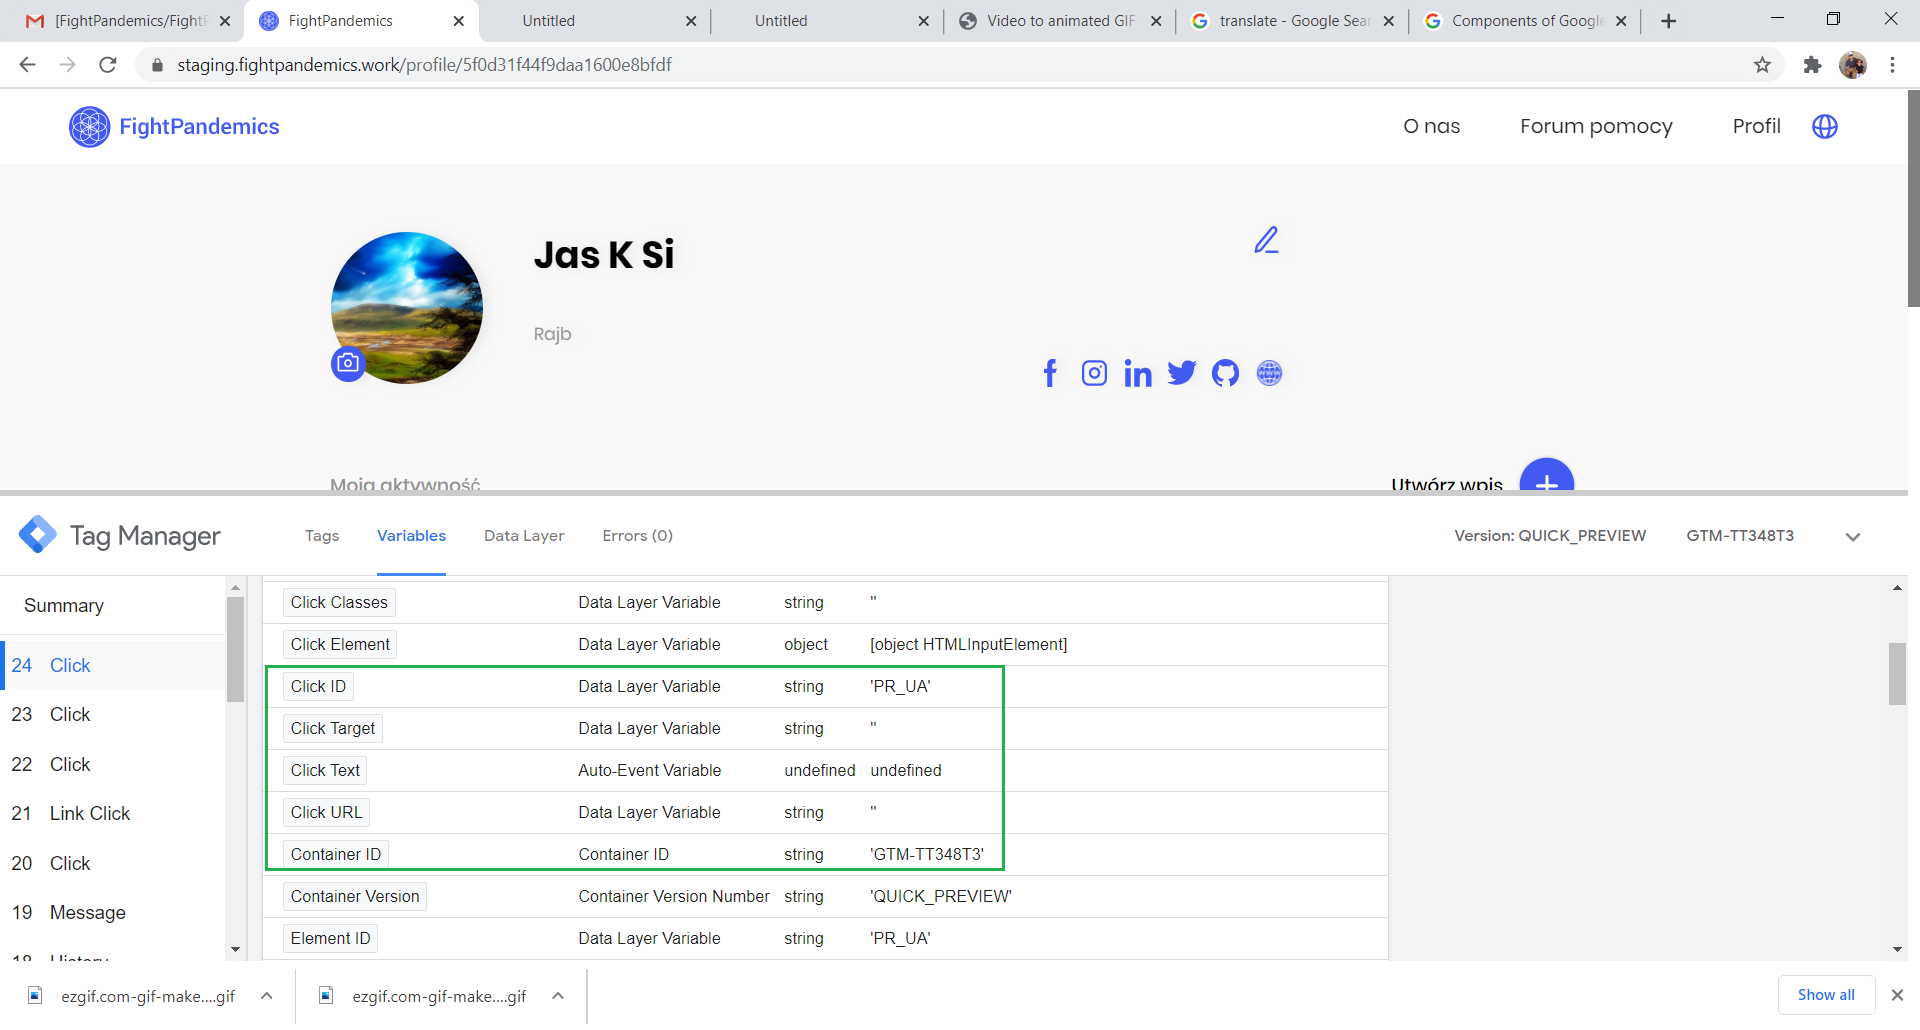The height and width of the screenshot is (1030, 1920).
Task: Open the Profil menu link
Action: (1756, 126)
